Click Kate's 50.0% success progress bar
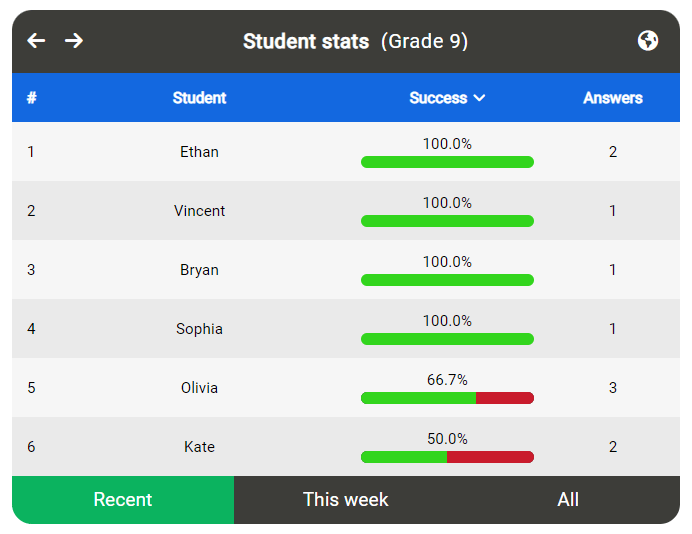 [x=447, y=457]
